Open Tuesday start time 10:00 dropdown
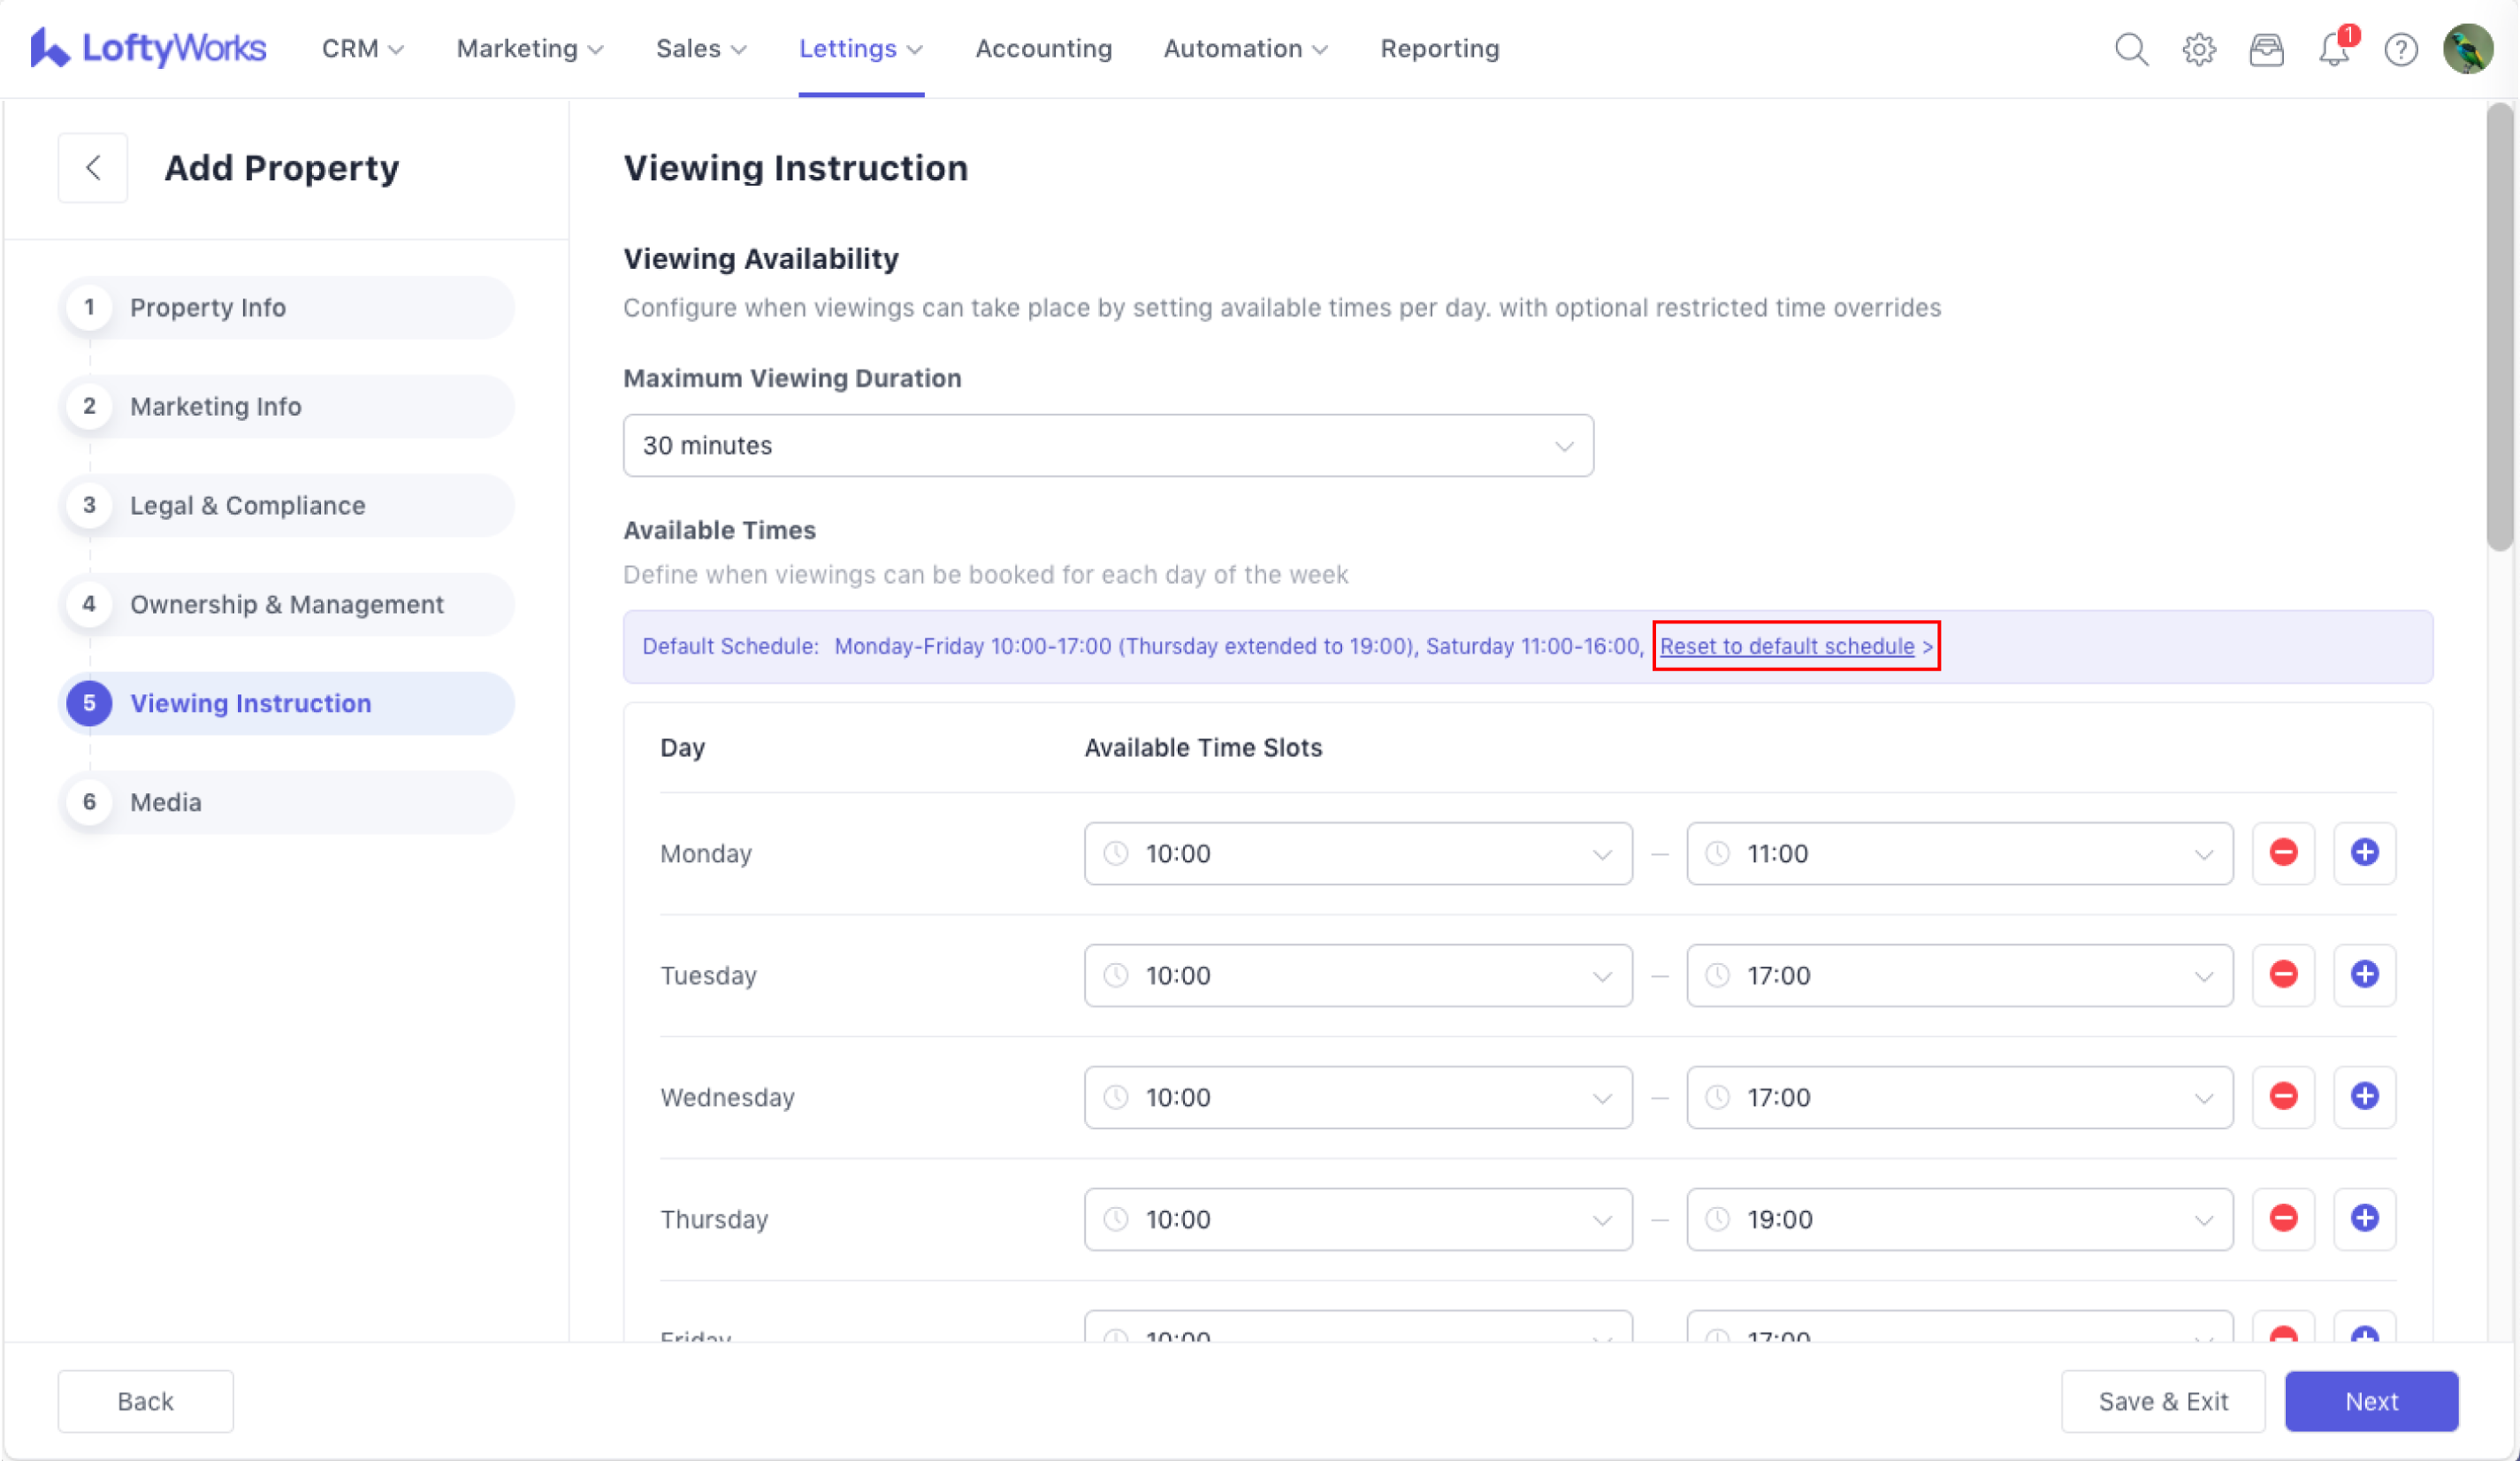2520x1461 pixels. click(1357, 976)
